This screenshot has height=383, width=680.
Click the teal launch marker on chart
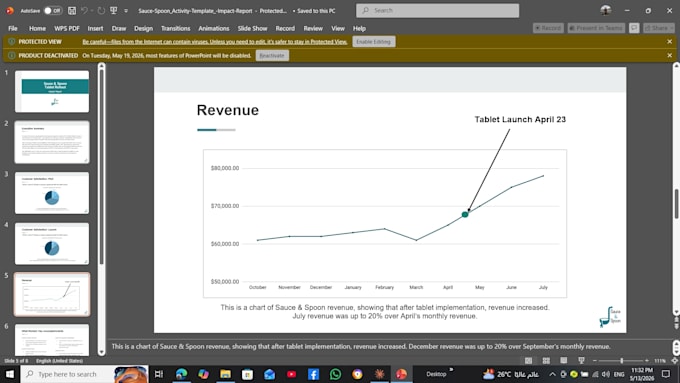coord(465,214)
